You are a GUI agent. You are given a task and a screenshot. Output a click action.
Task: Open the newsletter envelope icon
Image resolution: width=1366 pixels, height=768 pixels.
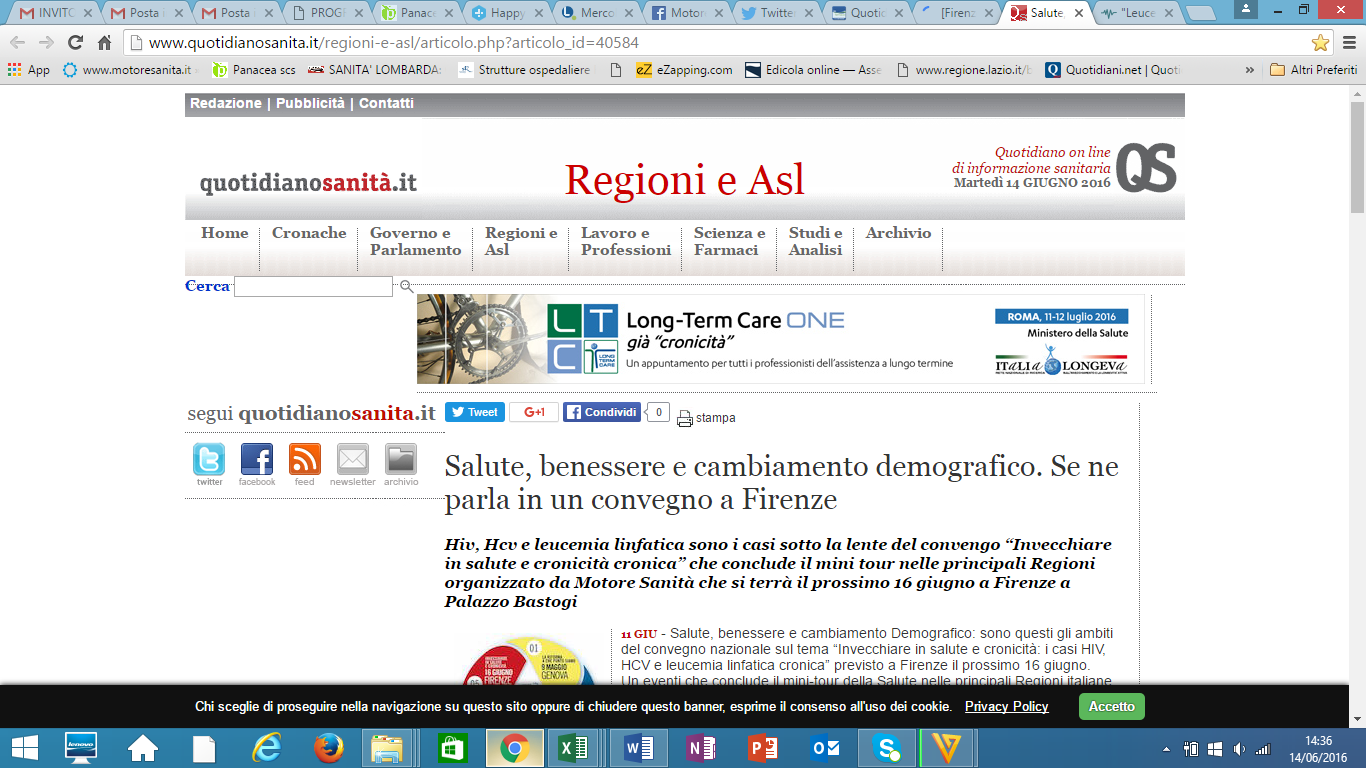[x=353, y=460]
